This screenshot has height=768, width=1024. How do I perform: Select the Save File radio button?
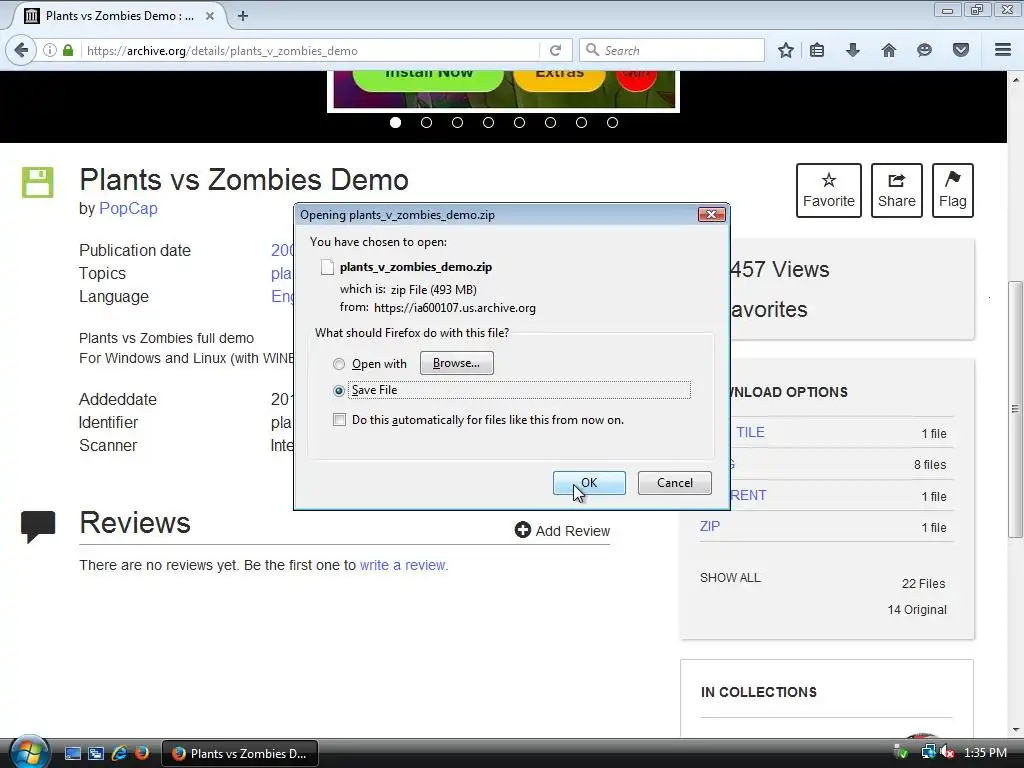point(339,391)
